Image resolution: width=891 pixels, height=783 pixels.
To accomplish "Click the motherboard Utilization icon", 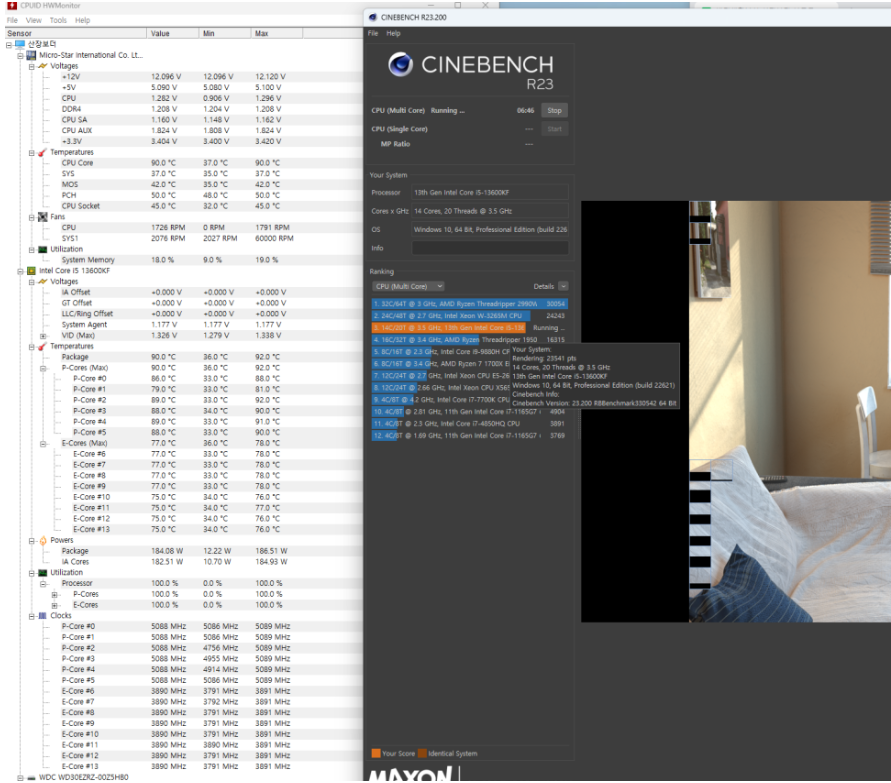I will pos(43,249).
